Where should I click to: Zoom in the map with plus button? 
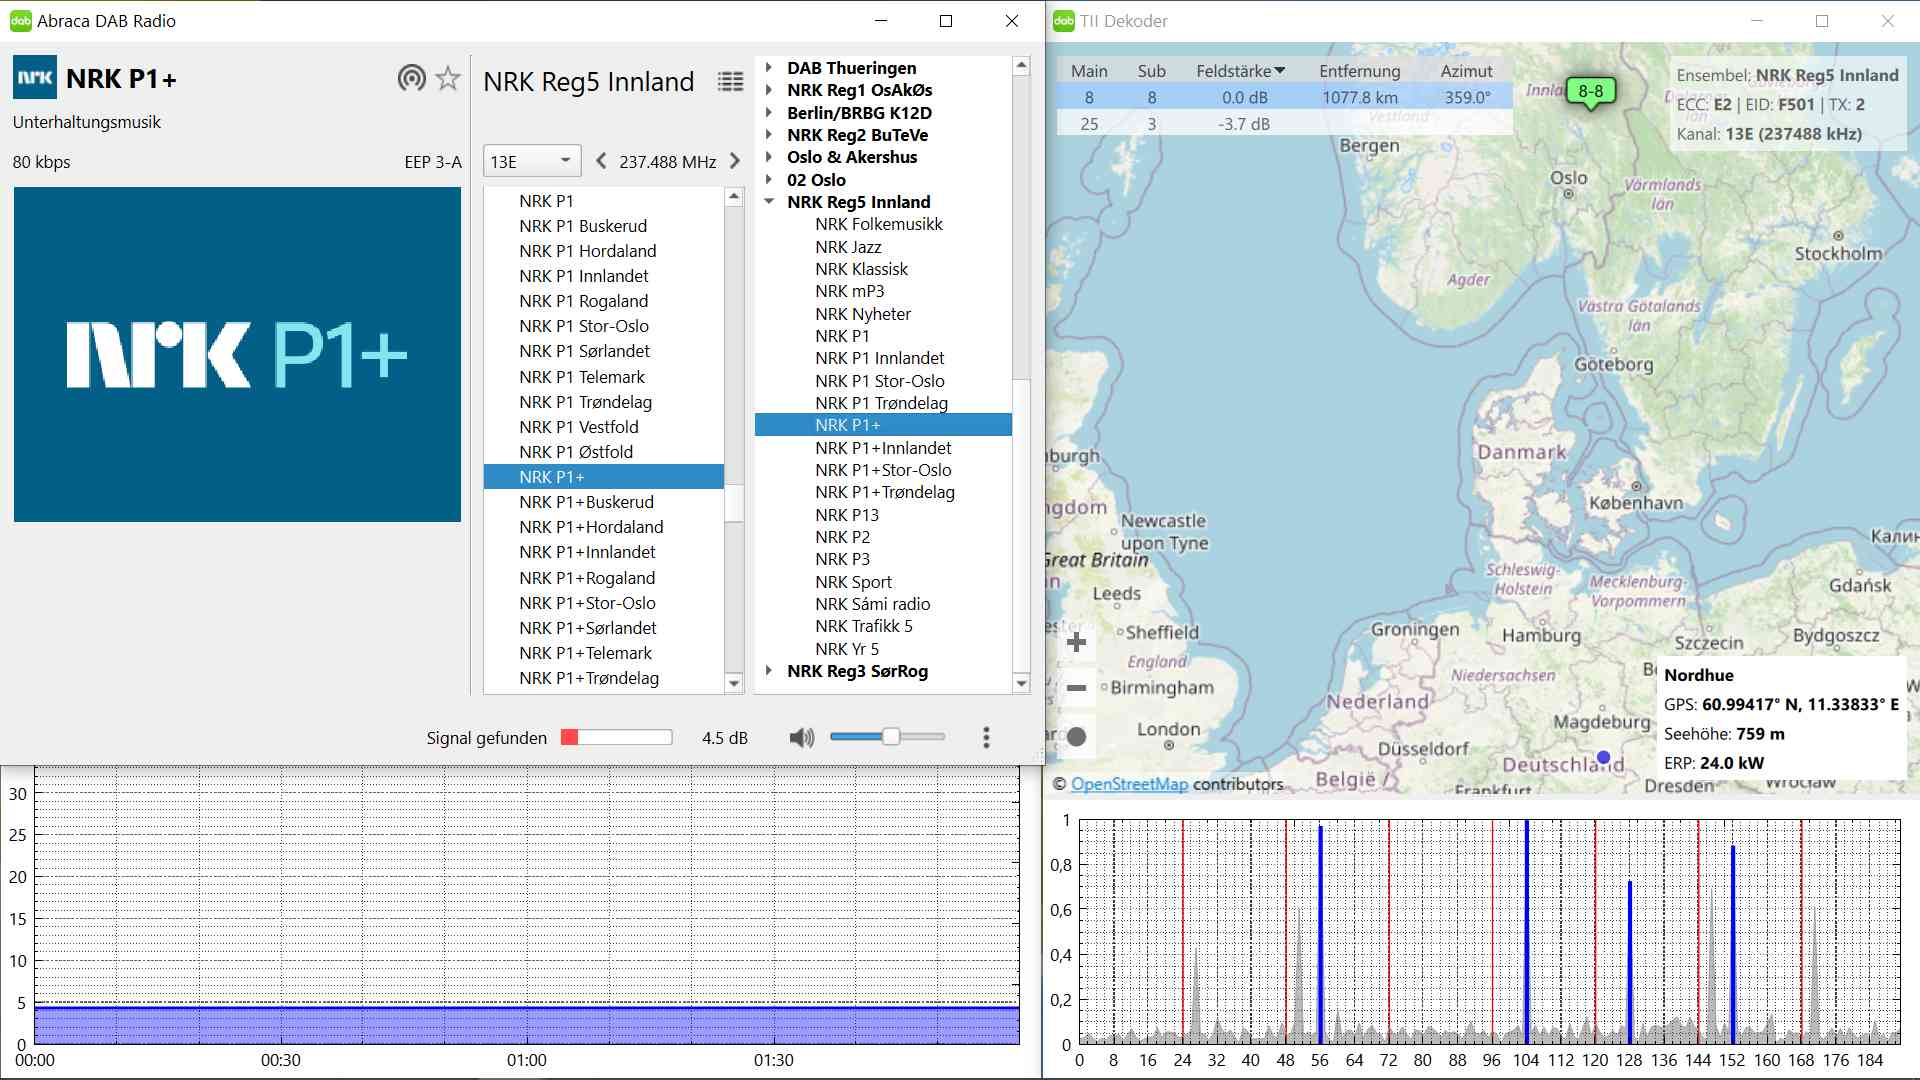pos(1077,642)
